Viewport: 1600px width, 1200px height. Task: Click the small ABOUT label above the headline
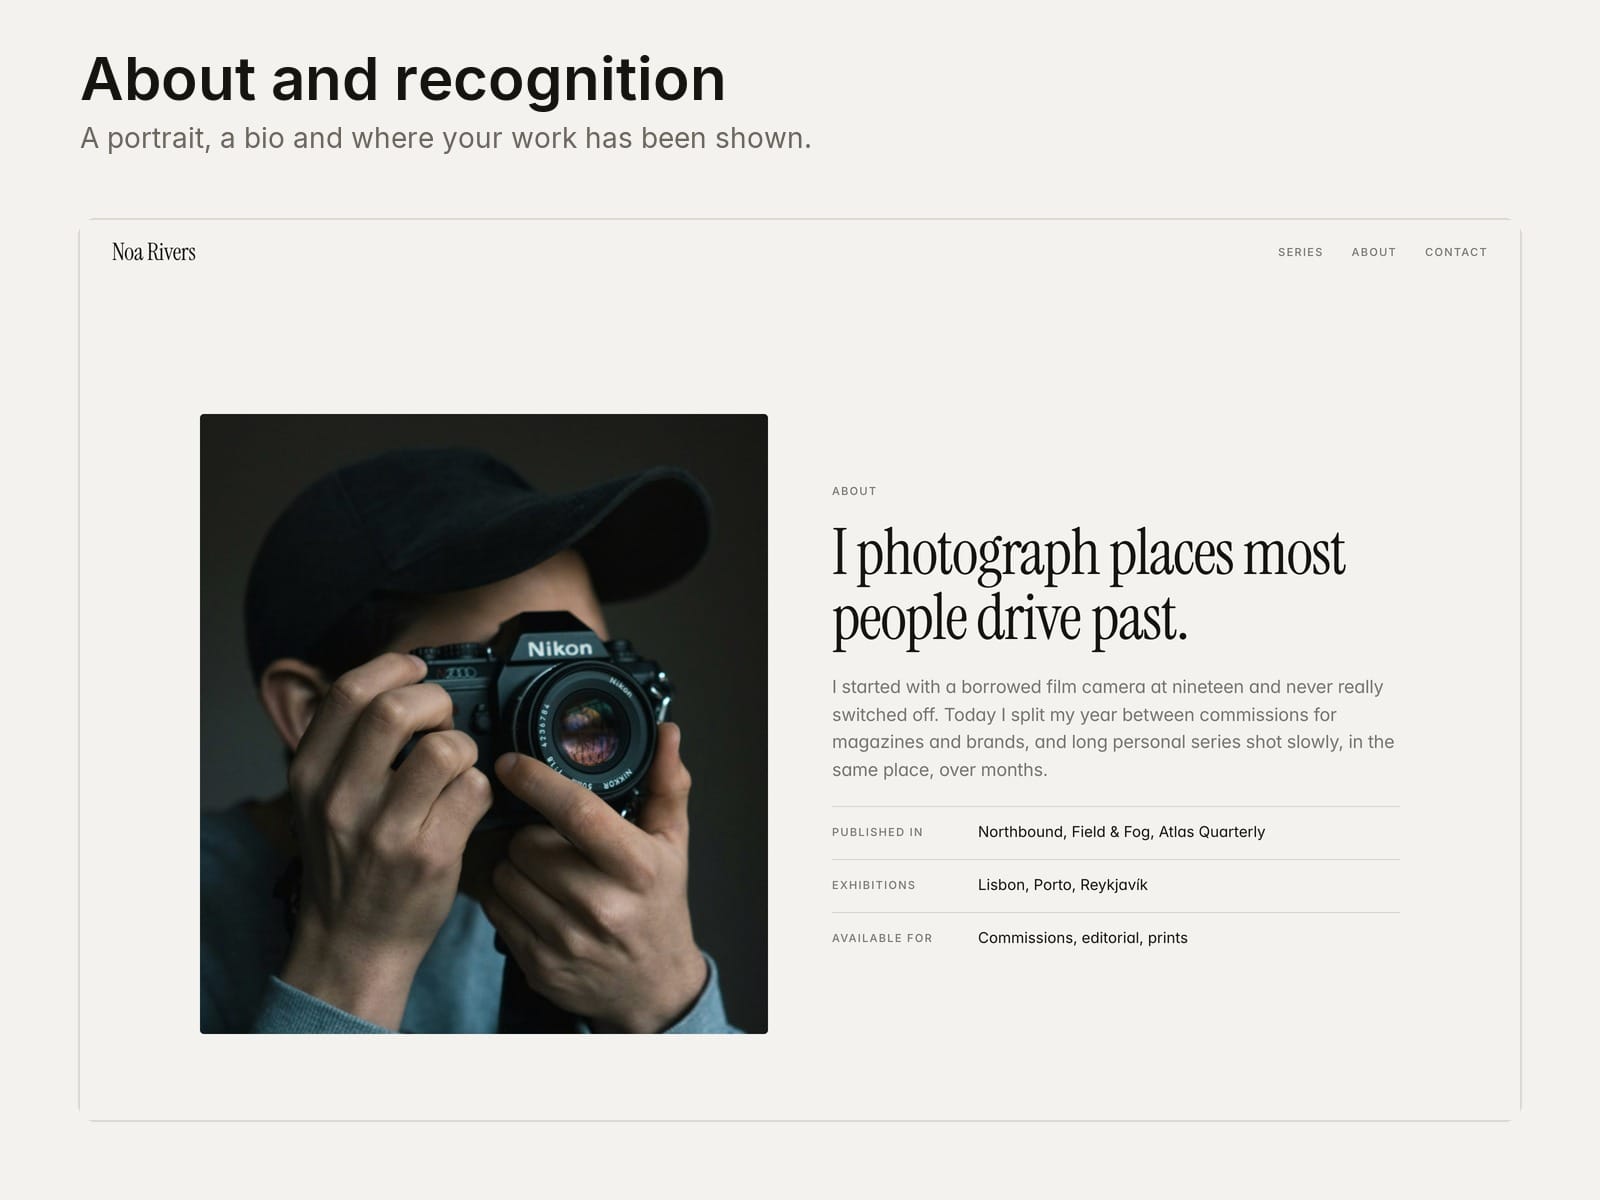854,491
